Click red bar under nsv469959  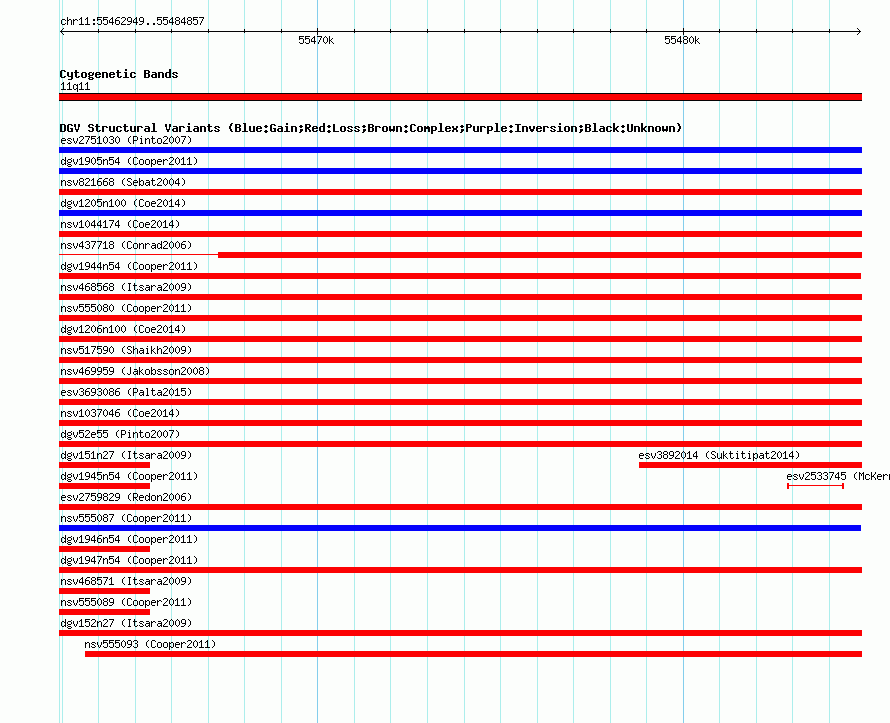(460, 381)
